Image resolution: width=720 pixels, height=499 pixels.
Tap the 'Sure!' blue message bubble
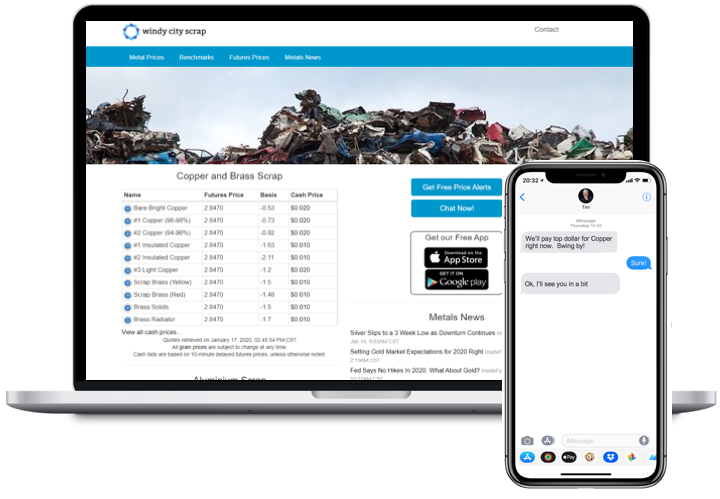coord(639,263)
